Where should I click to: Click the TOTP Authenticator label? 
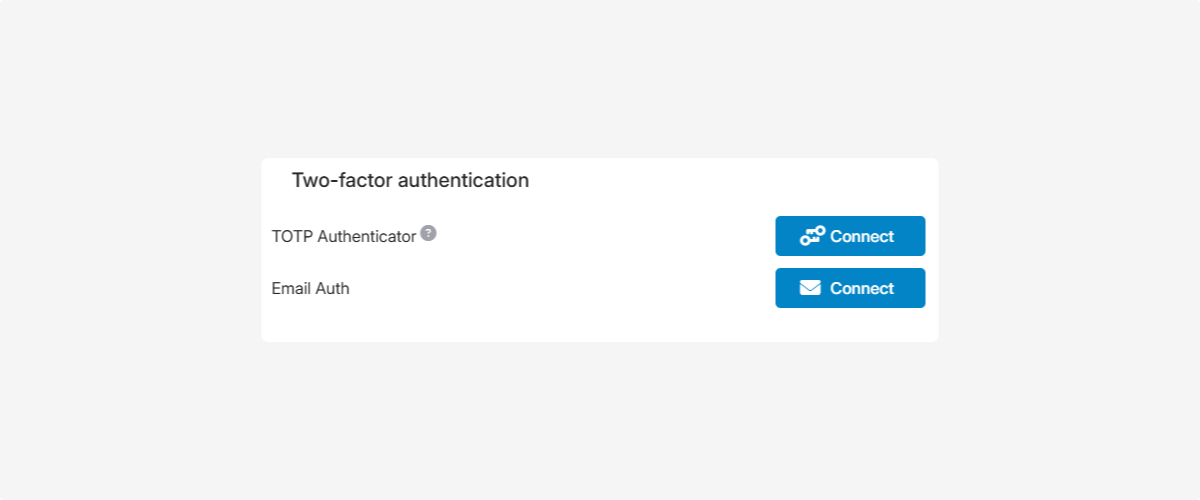click(343, 237)
